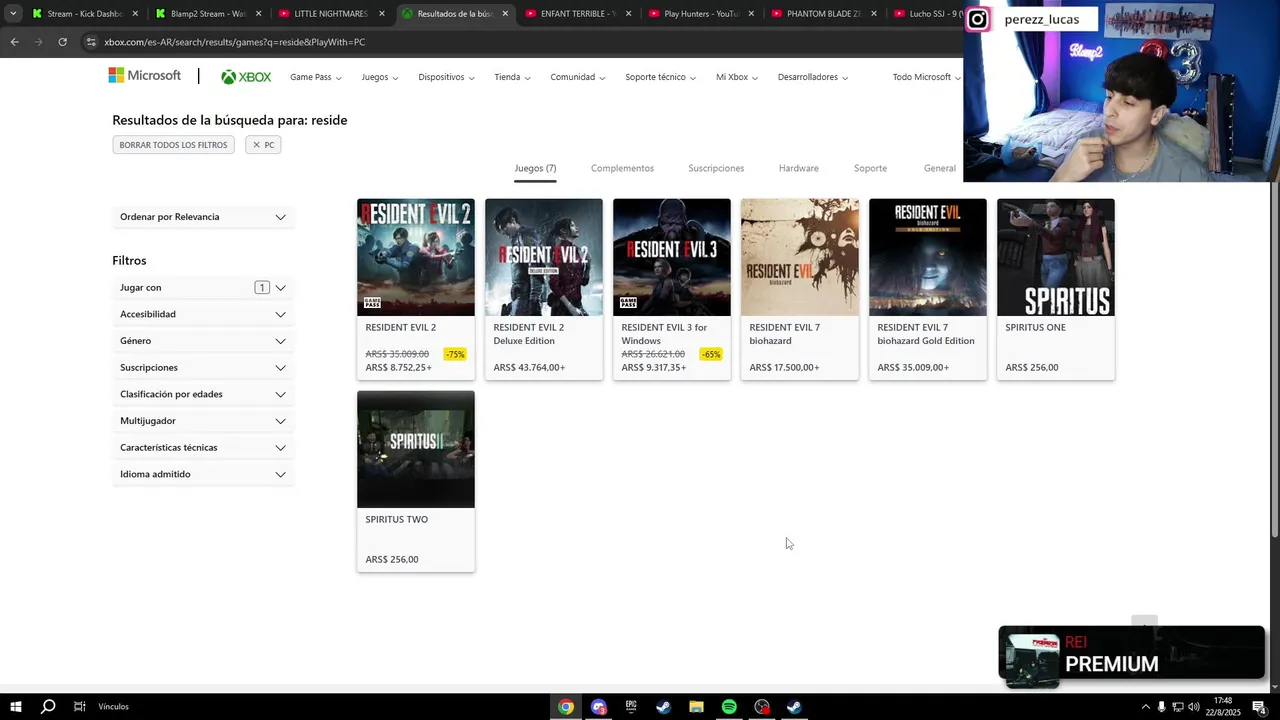Open the last Steam icon on taskbar

coord(794,707)
